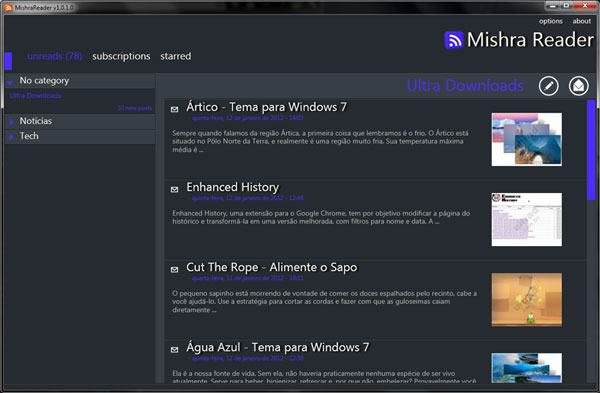Collapse the No category group arrow
The image size is (600, 393).
click(11, 82)
